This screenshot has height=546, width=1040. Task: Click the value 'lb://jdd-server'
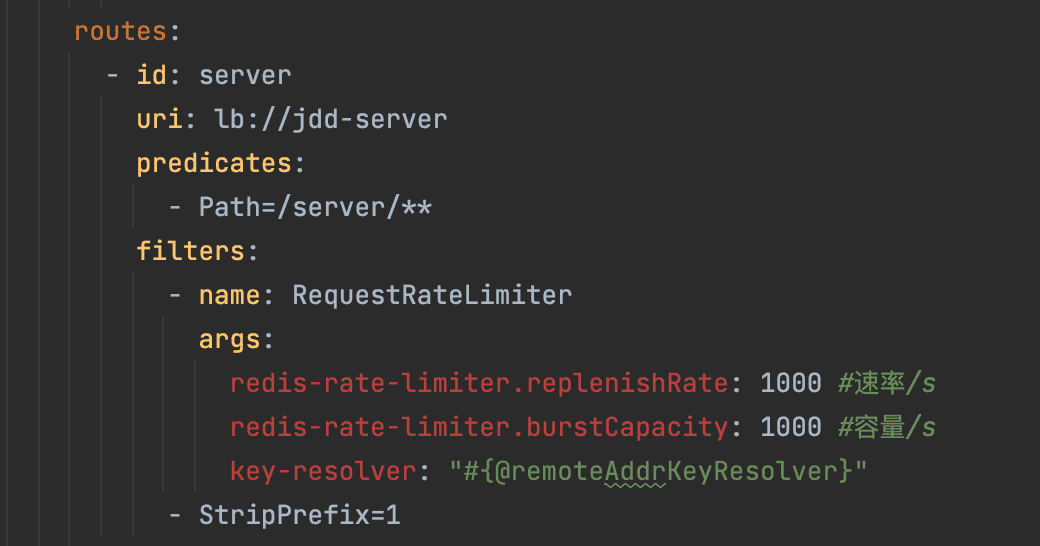point(330,119)
